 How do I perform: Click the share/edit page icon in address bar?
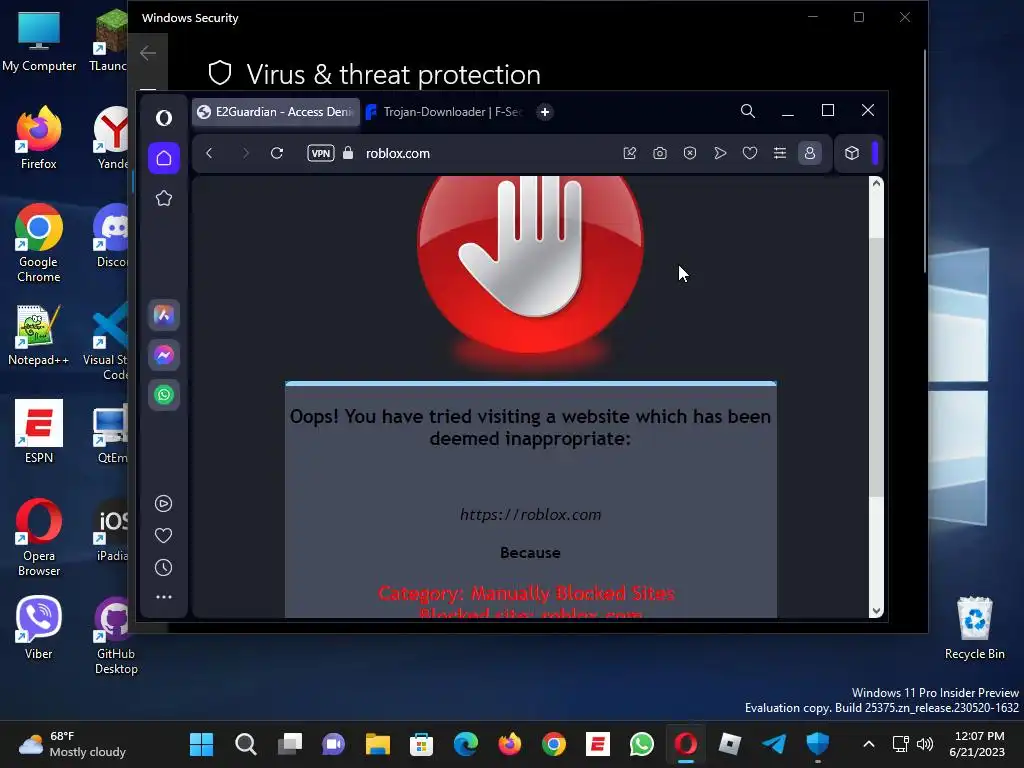630,153
